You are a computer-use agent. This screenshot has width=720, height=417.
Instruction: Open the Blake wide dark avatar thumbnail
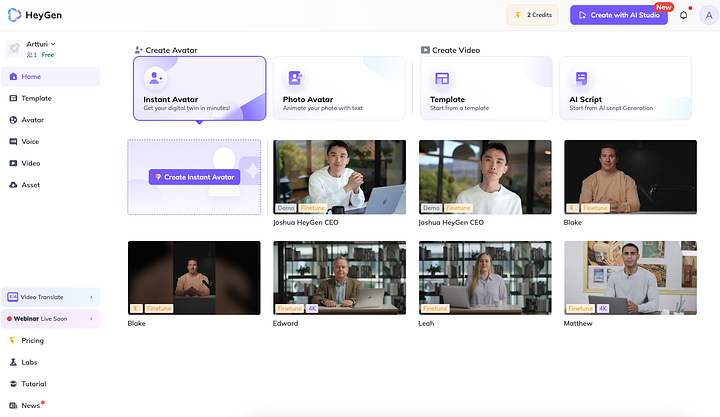point(630,177)
